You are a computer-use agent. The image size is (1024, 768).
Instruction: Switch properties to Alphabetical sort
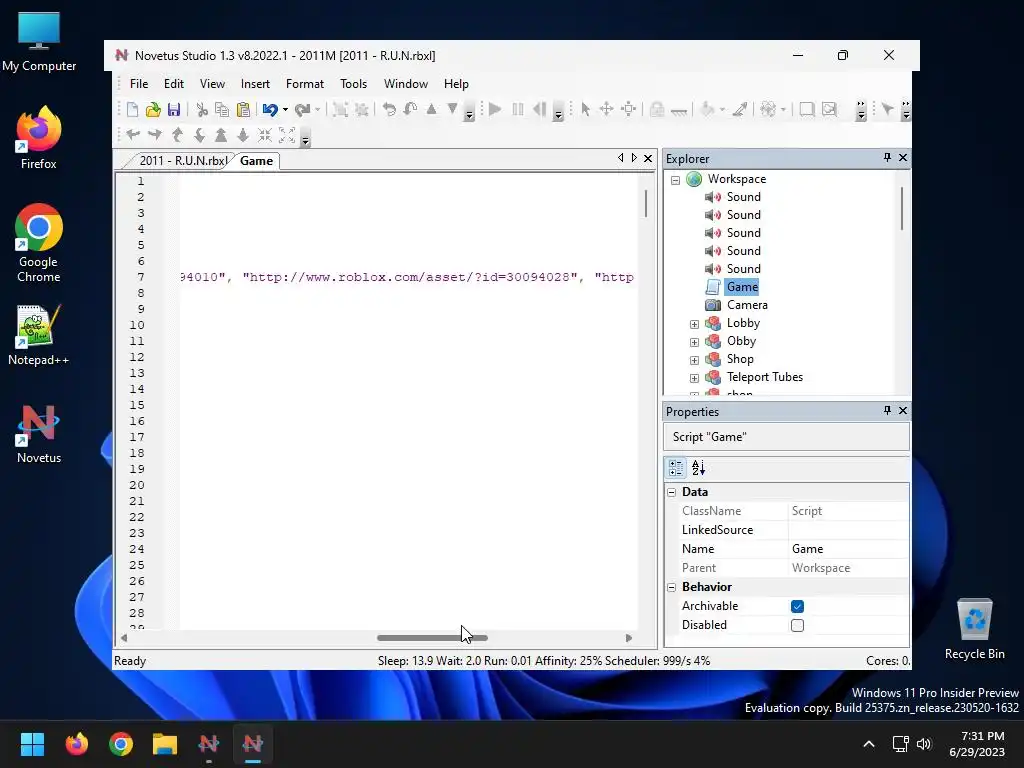pos(698,468)
